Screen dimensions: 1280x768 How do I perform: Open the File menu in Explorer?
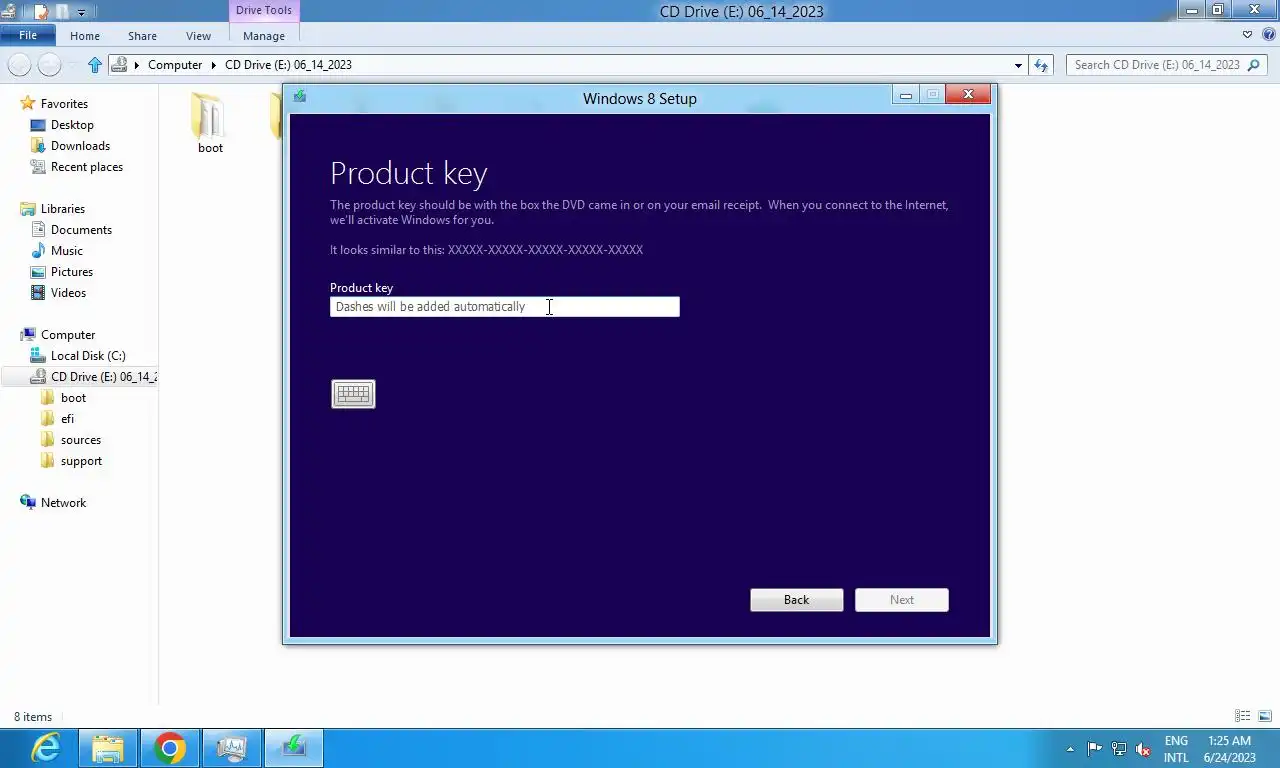[28, 35]
